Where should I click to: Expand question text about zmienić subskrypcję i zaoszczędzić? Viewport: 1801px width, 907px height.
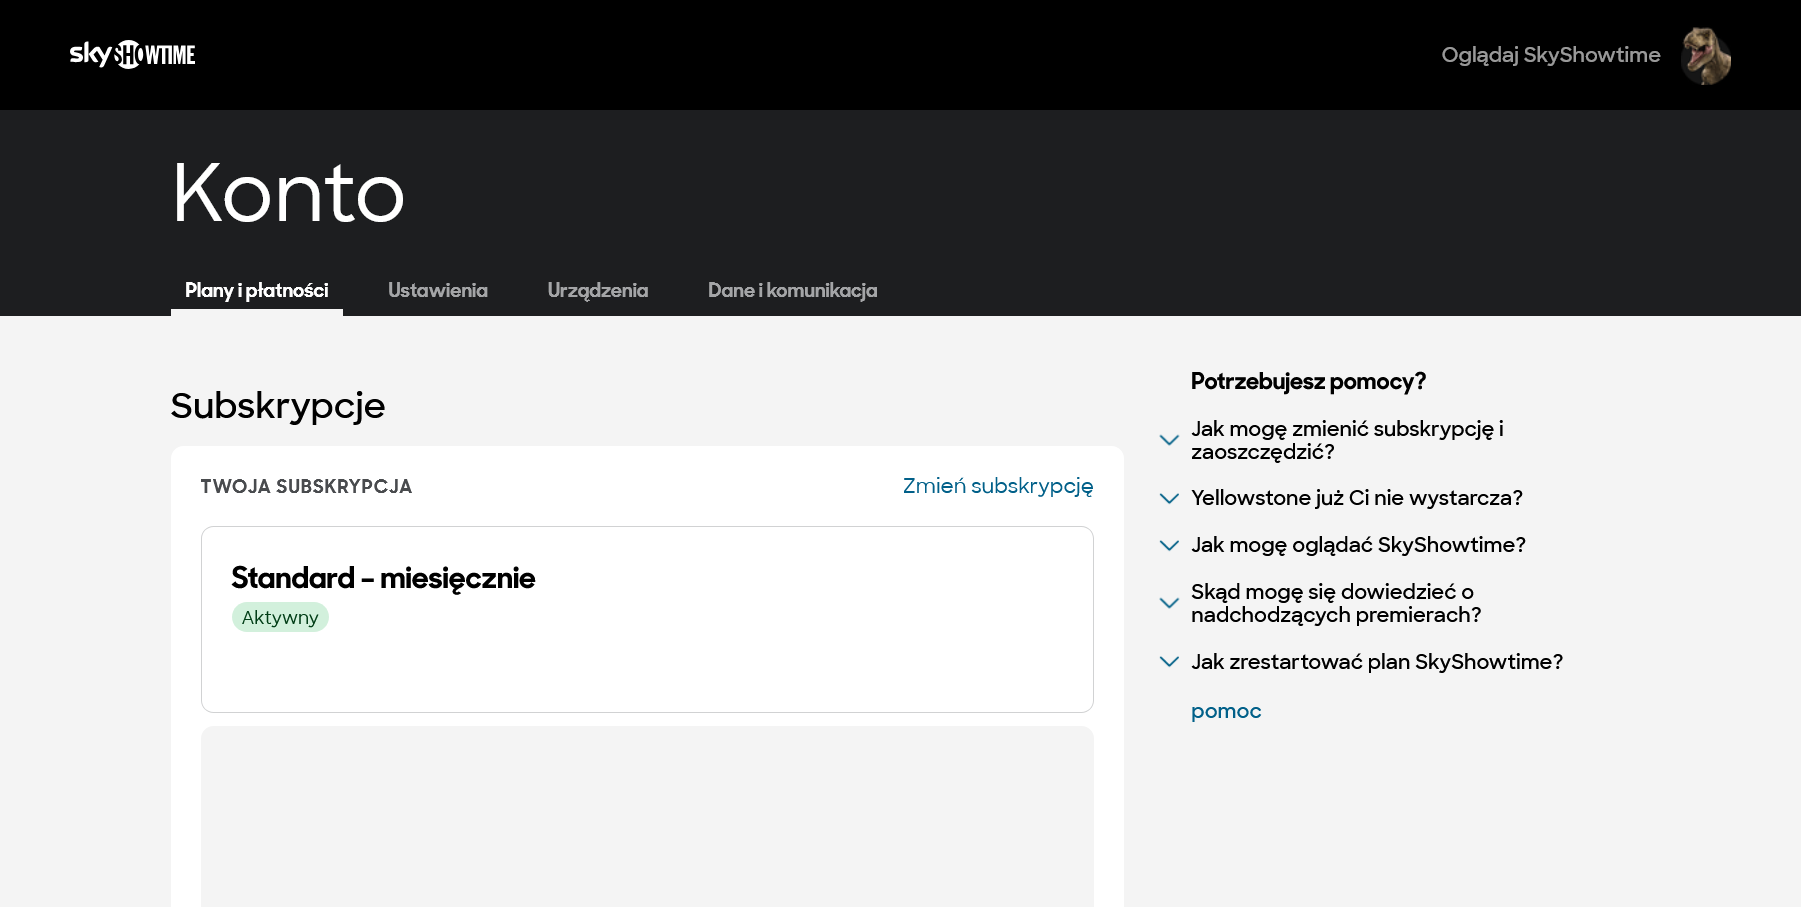[1346, 440]
